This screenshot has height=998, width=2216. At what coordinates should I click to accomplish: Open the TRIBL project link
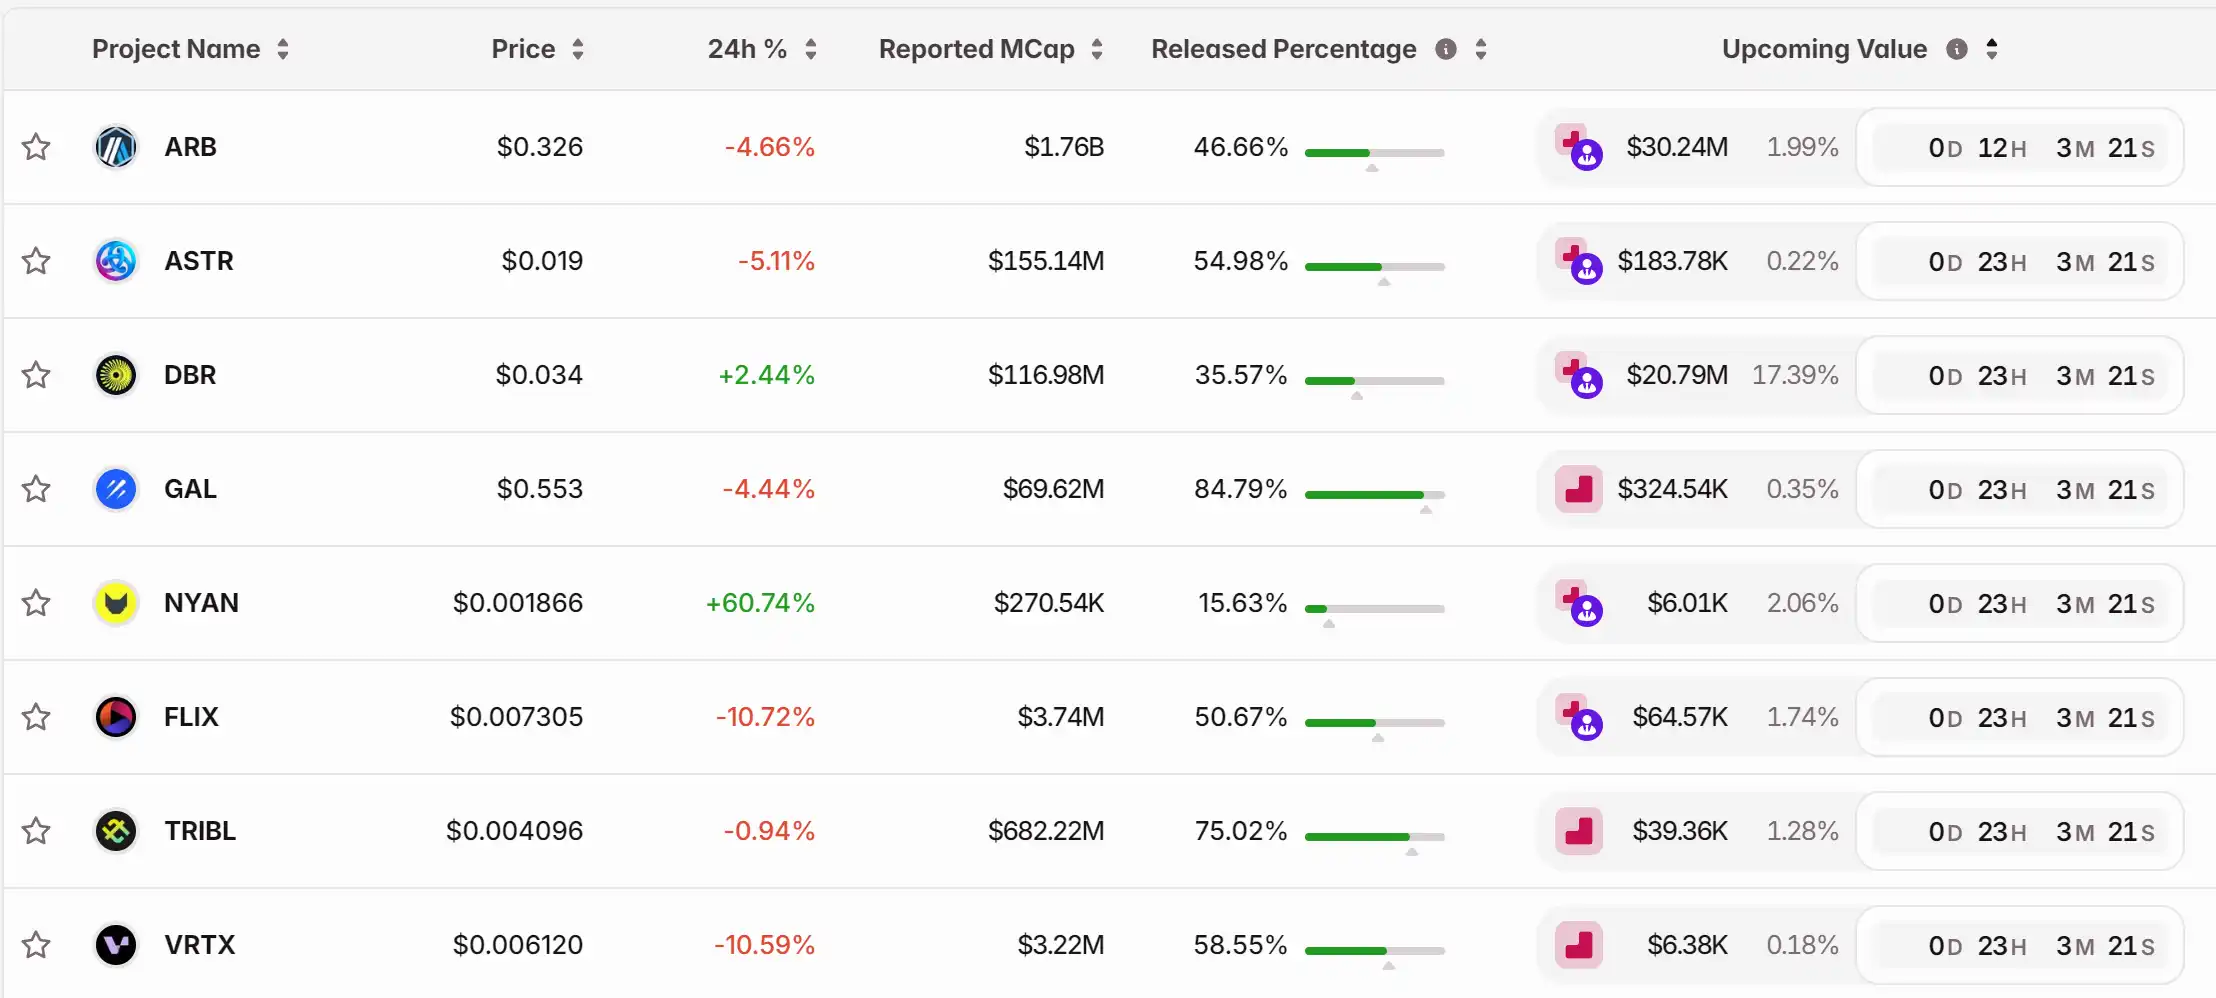point(200,831)
